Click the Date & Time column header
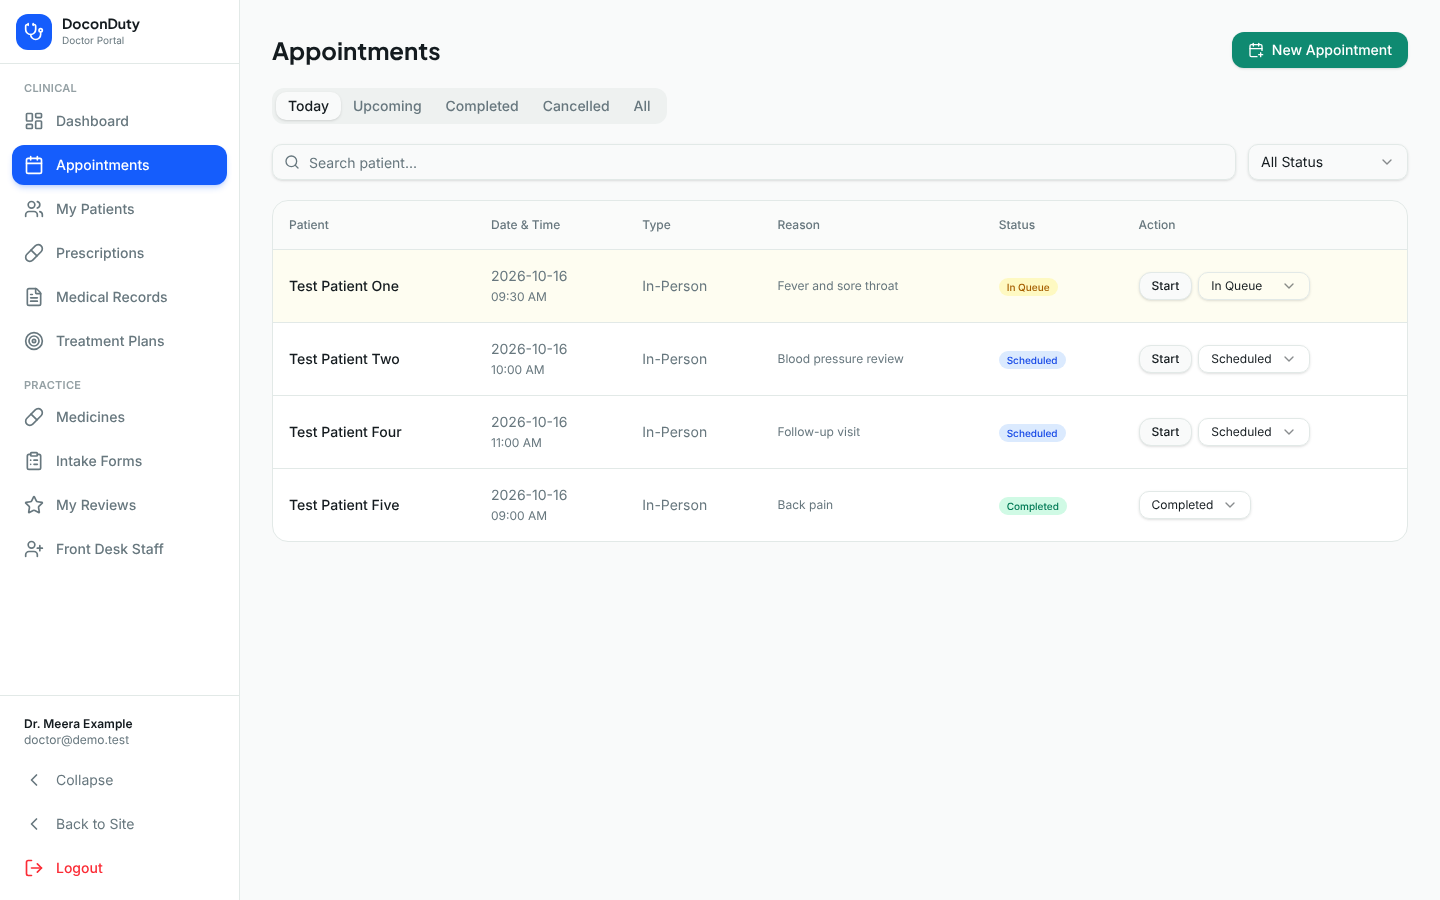Image resolution: width=1440 pixels, height=900 pixels. (x=525, y=225)
